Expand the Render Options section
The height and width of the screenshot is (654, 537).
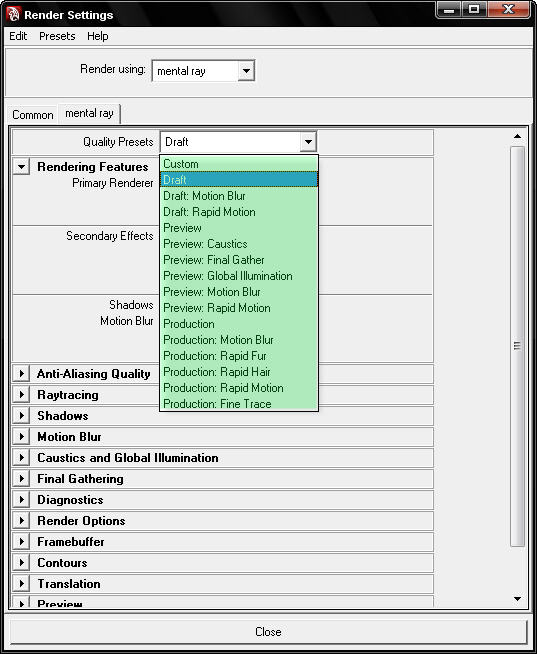coord(21,521)
